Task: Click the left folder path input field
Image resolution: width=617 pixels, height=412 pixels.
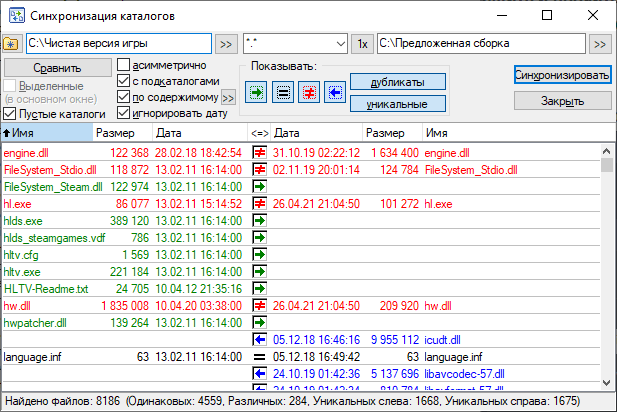Action: click(x=118, y=45)
